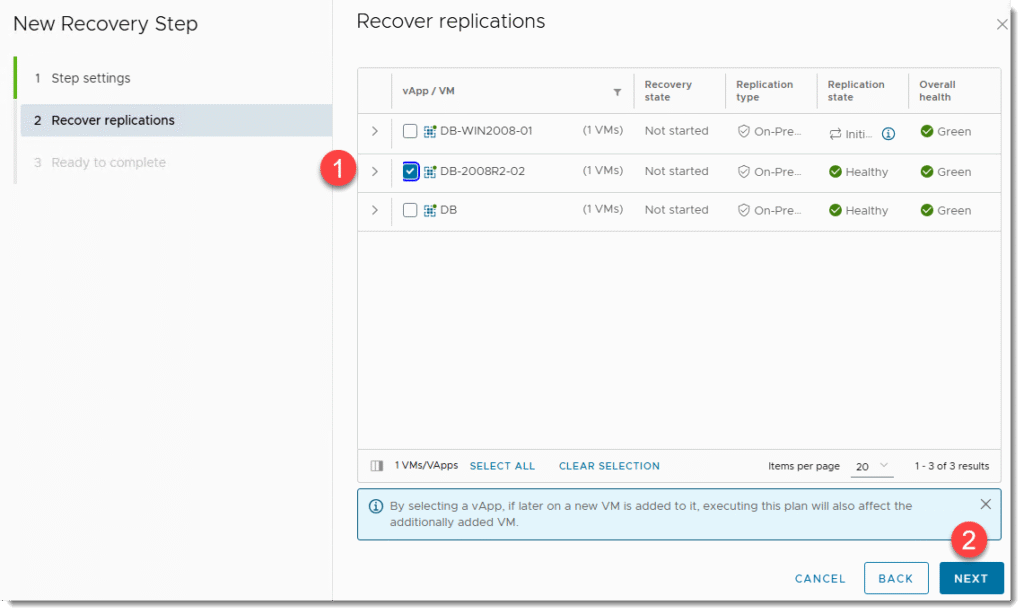Screen dimensions: 1024x614
Task: Click info icon next to Initi... replication state
Action: 888,133
